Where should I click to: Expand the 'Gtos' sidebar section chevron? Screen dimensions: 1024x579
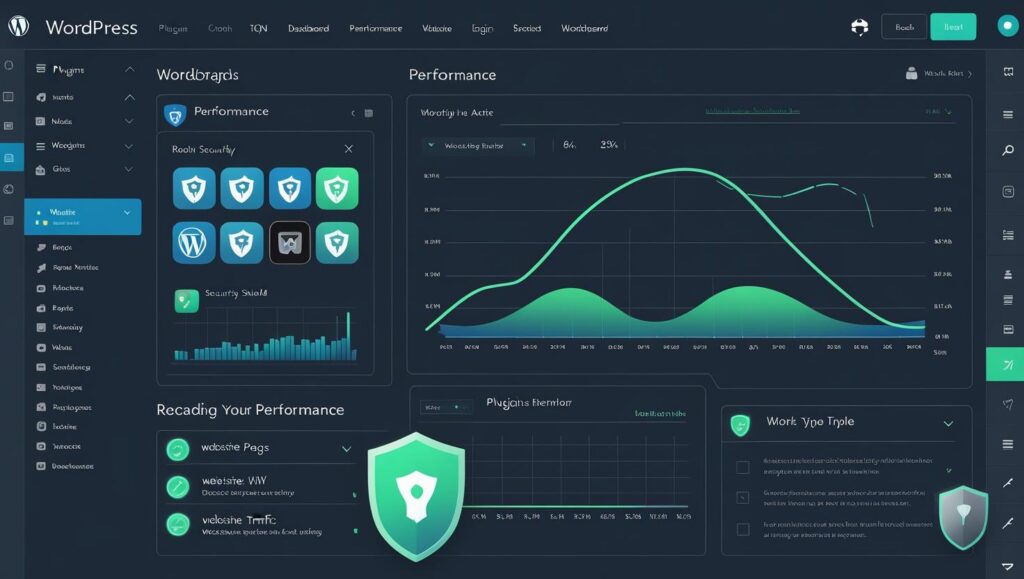tap(129, 170)
